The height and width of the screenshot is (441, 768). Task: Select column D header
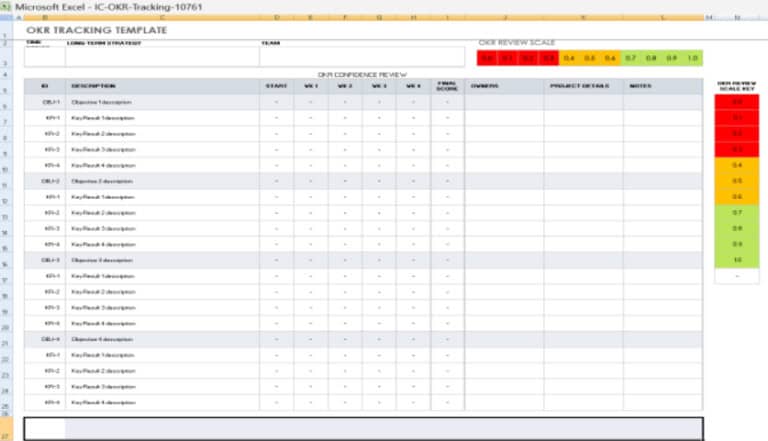pos(277,18)
